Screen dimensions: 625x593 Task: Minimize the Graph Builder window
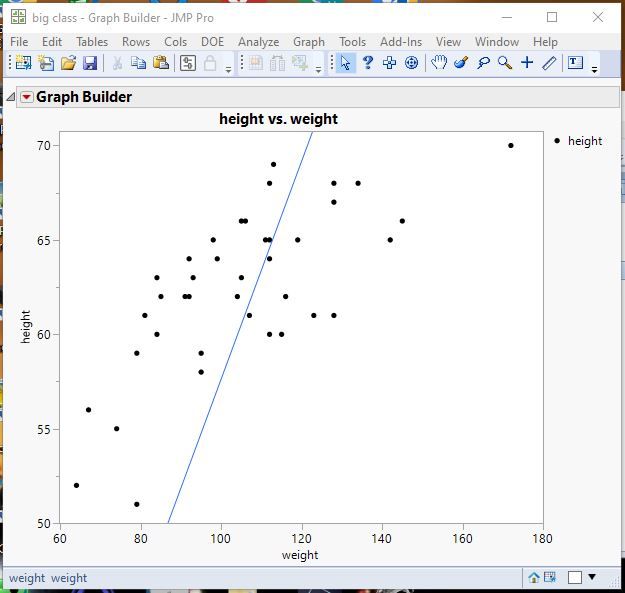click(507, 17)
